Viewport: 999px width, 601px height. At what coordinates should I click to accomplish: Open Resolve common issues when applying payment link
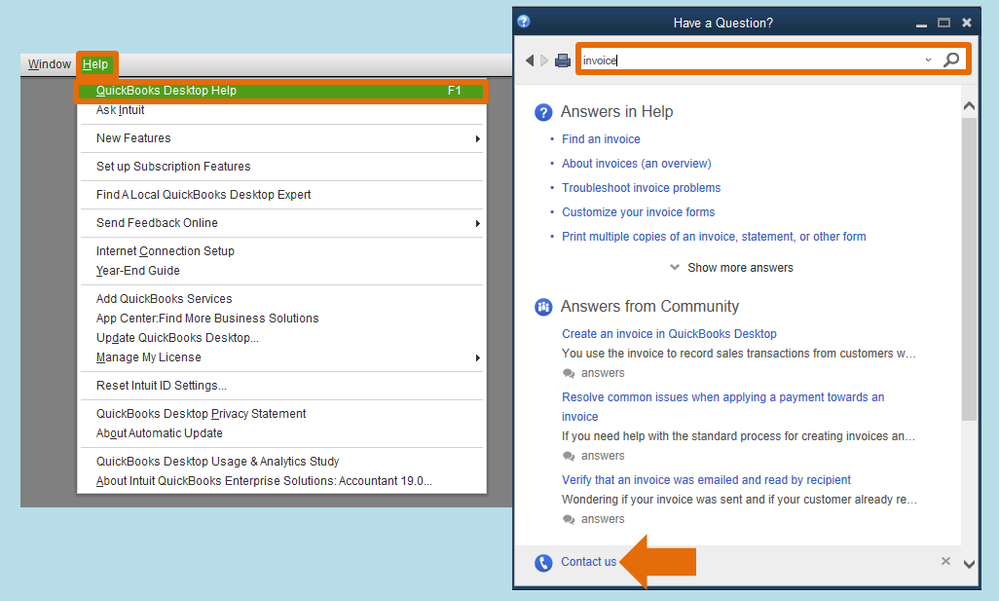click(722, 407)
